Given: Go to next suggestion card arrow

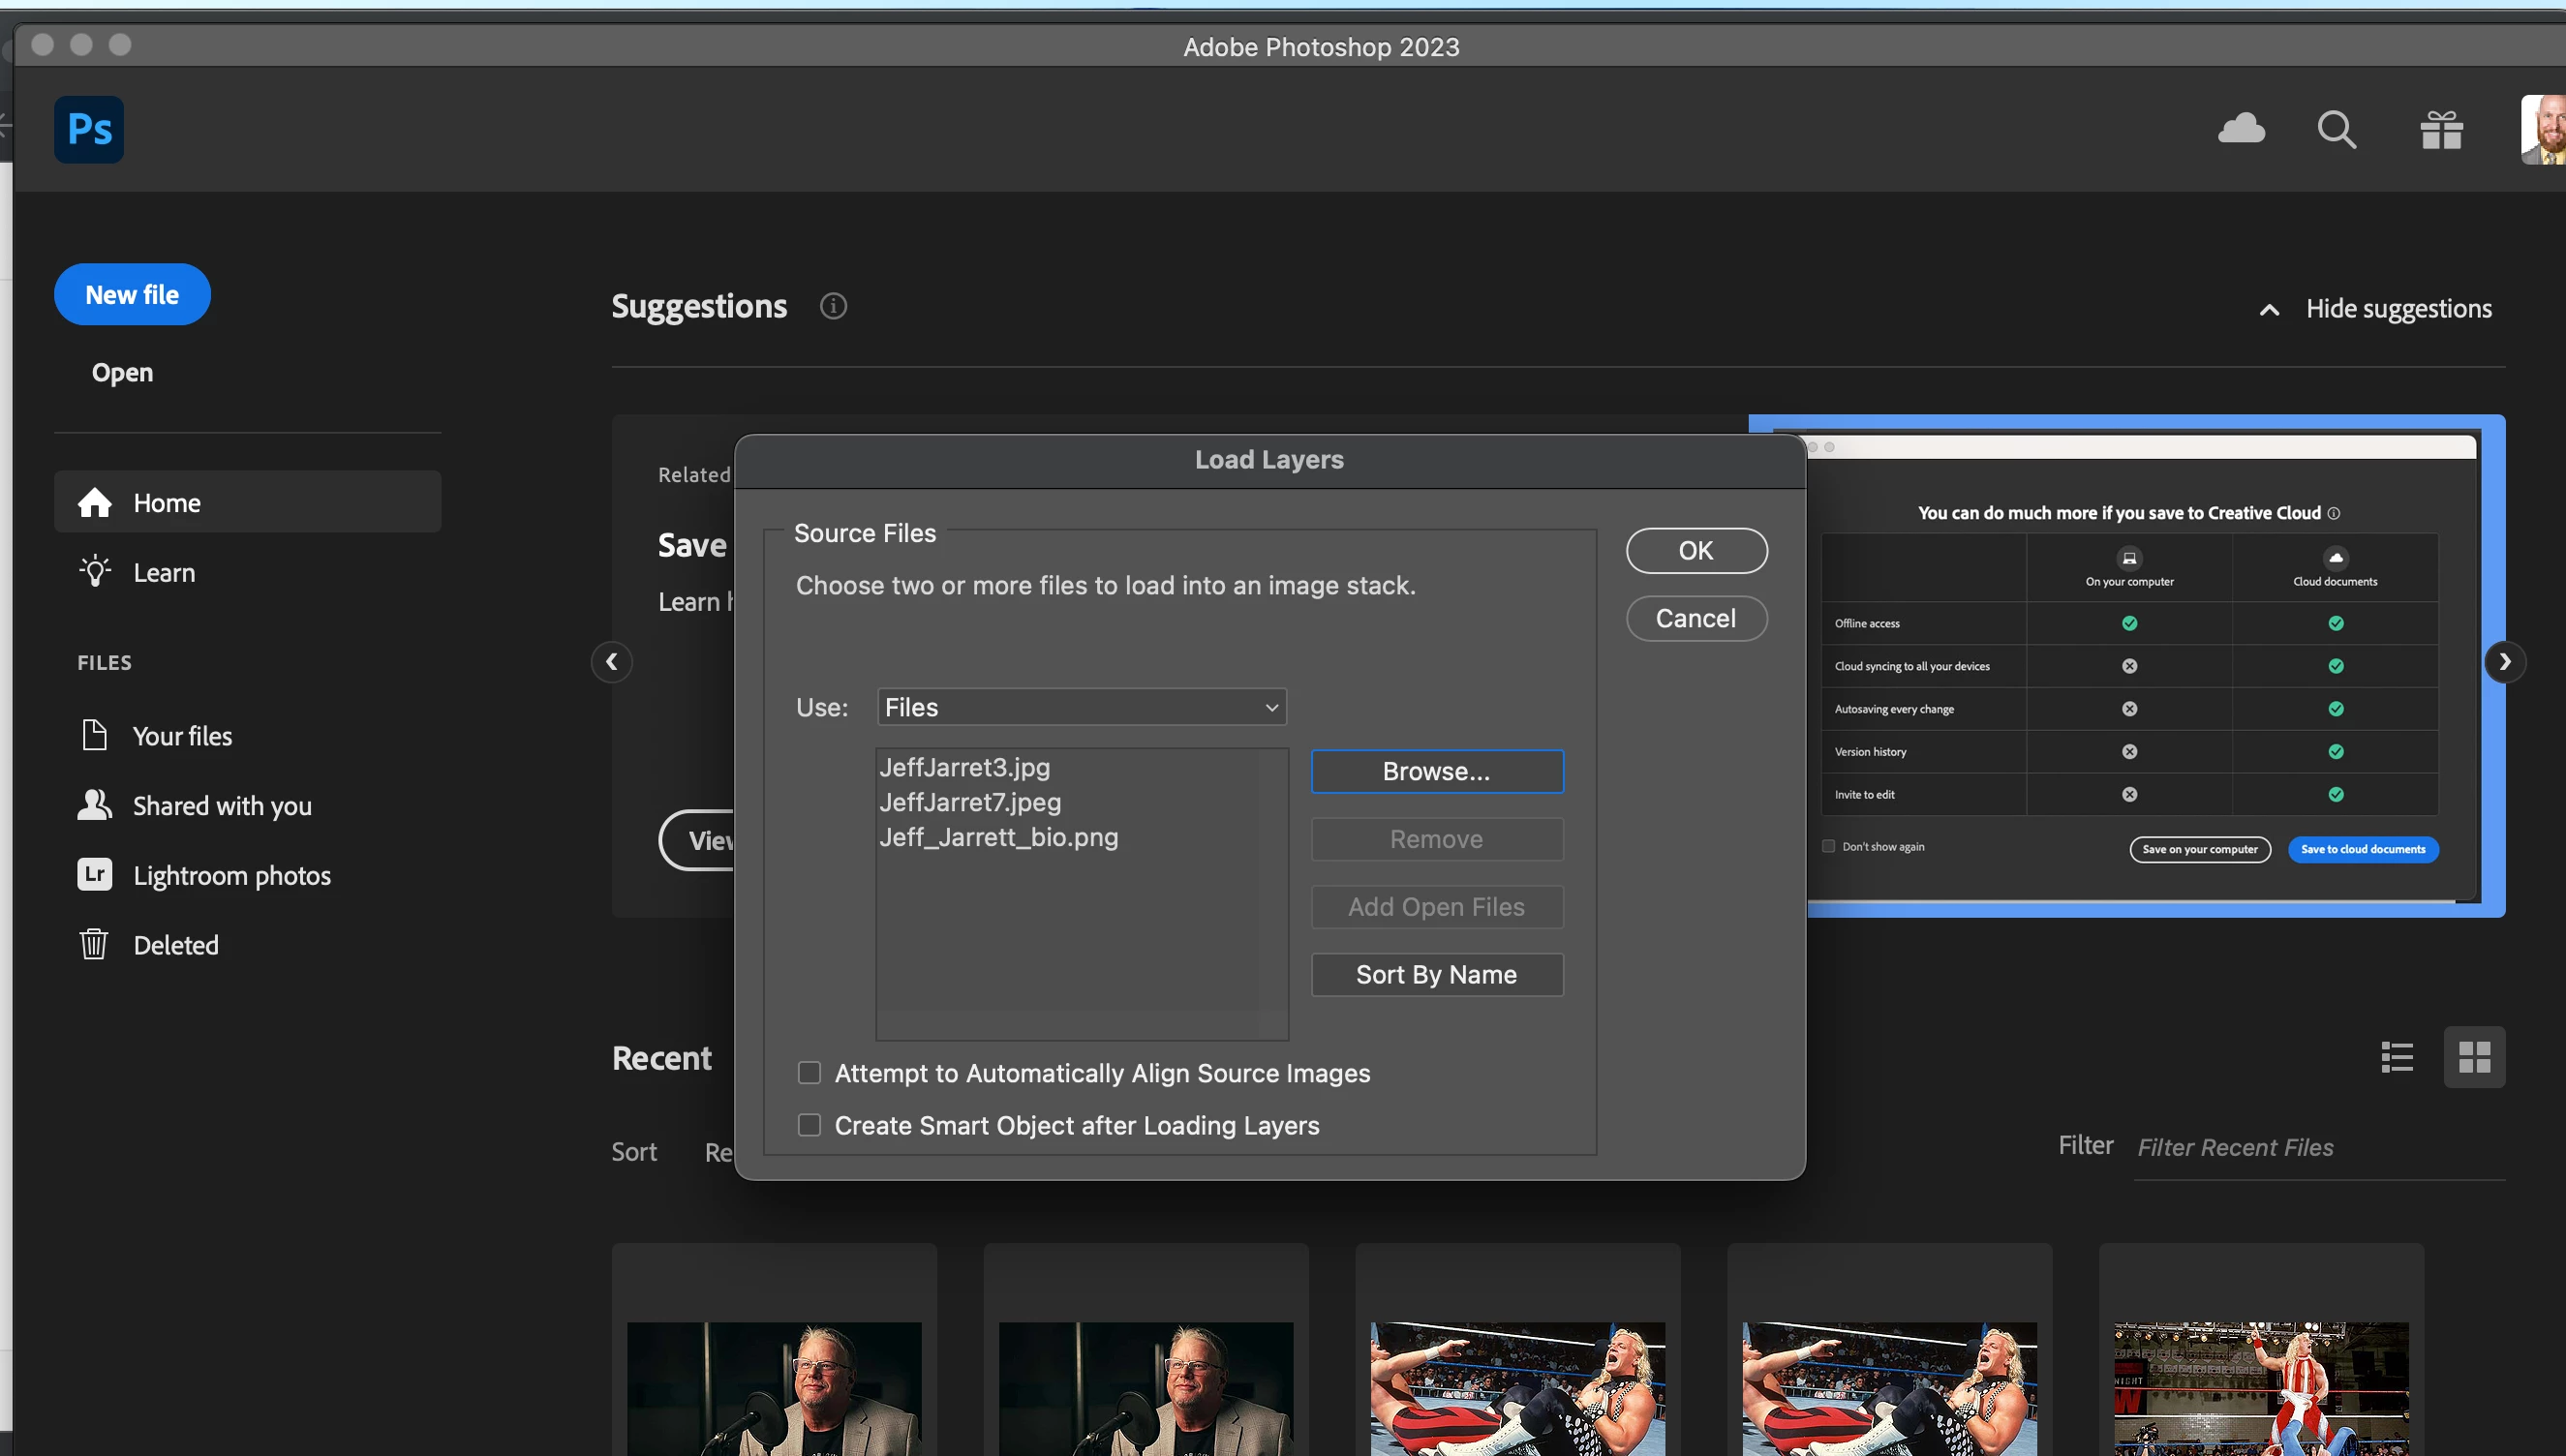Looking at the screenshot, I should [x=2504, y=662].
